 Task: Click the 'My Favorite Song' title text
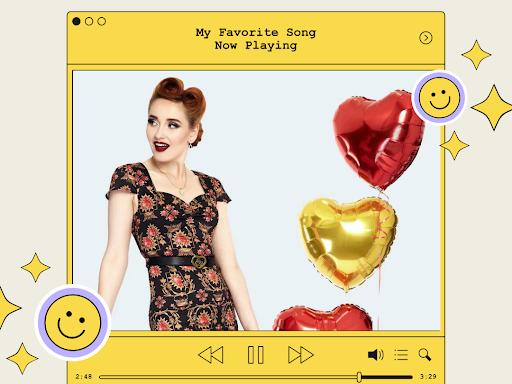coord(256,32)
